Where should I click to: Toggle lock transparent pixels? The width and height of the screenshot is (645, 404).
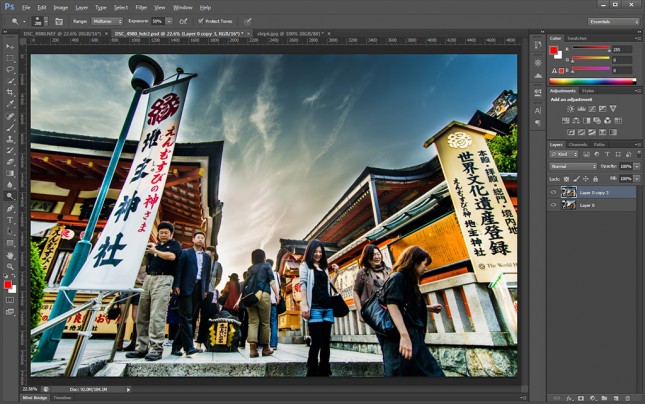(566, 179)
